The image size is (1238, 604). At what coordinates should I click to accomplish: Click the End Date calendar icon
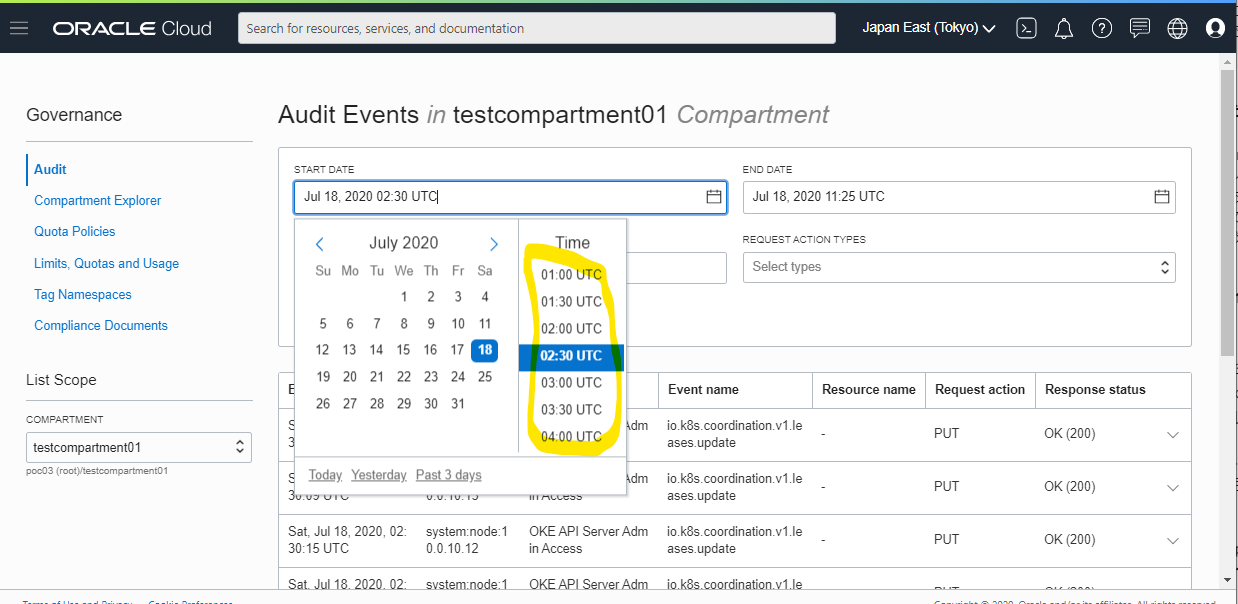(x=1162, y=197)
